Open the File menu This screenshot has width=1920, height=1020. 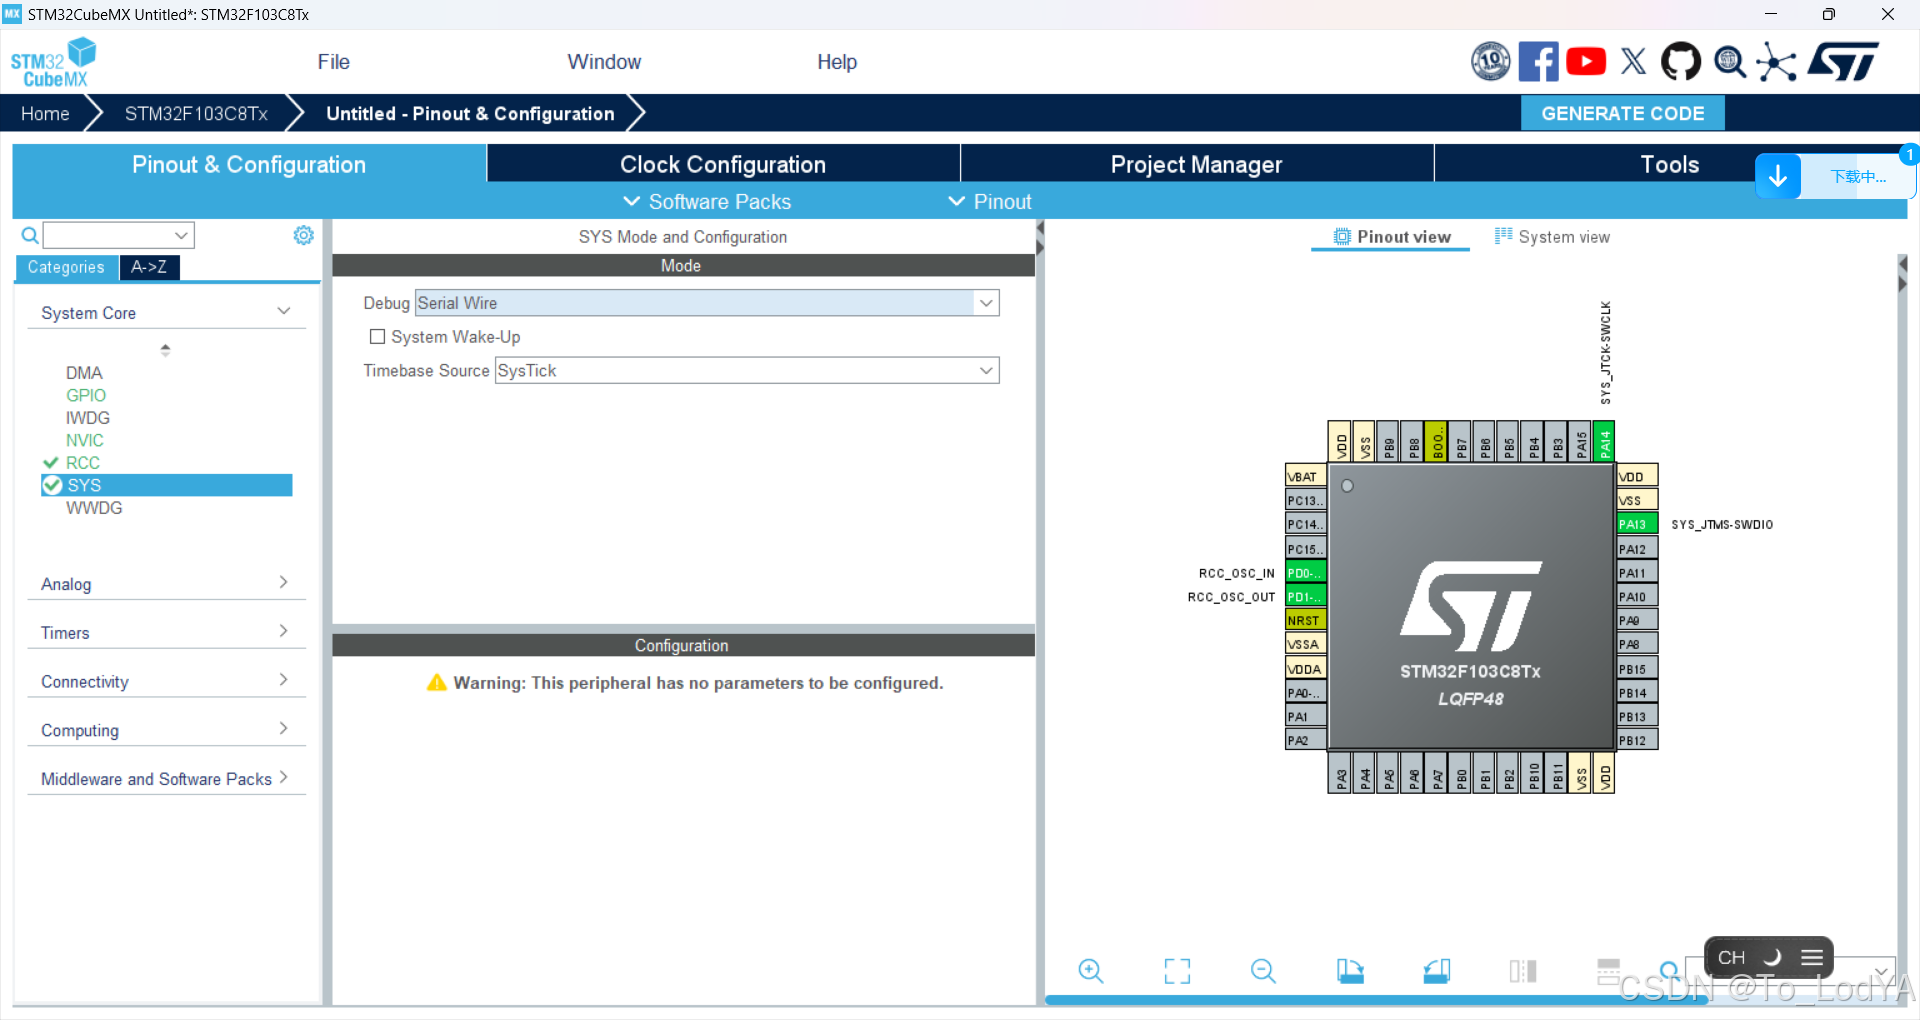[x=333, y=62]
